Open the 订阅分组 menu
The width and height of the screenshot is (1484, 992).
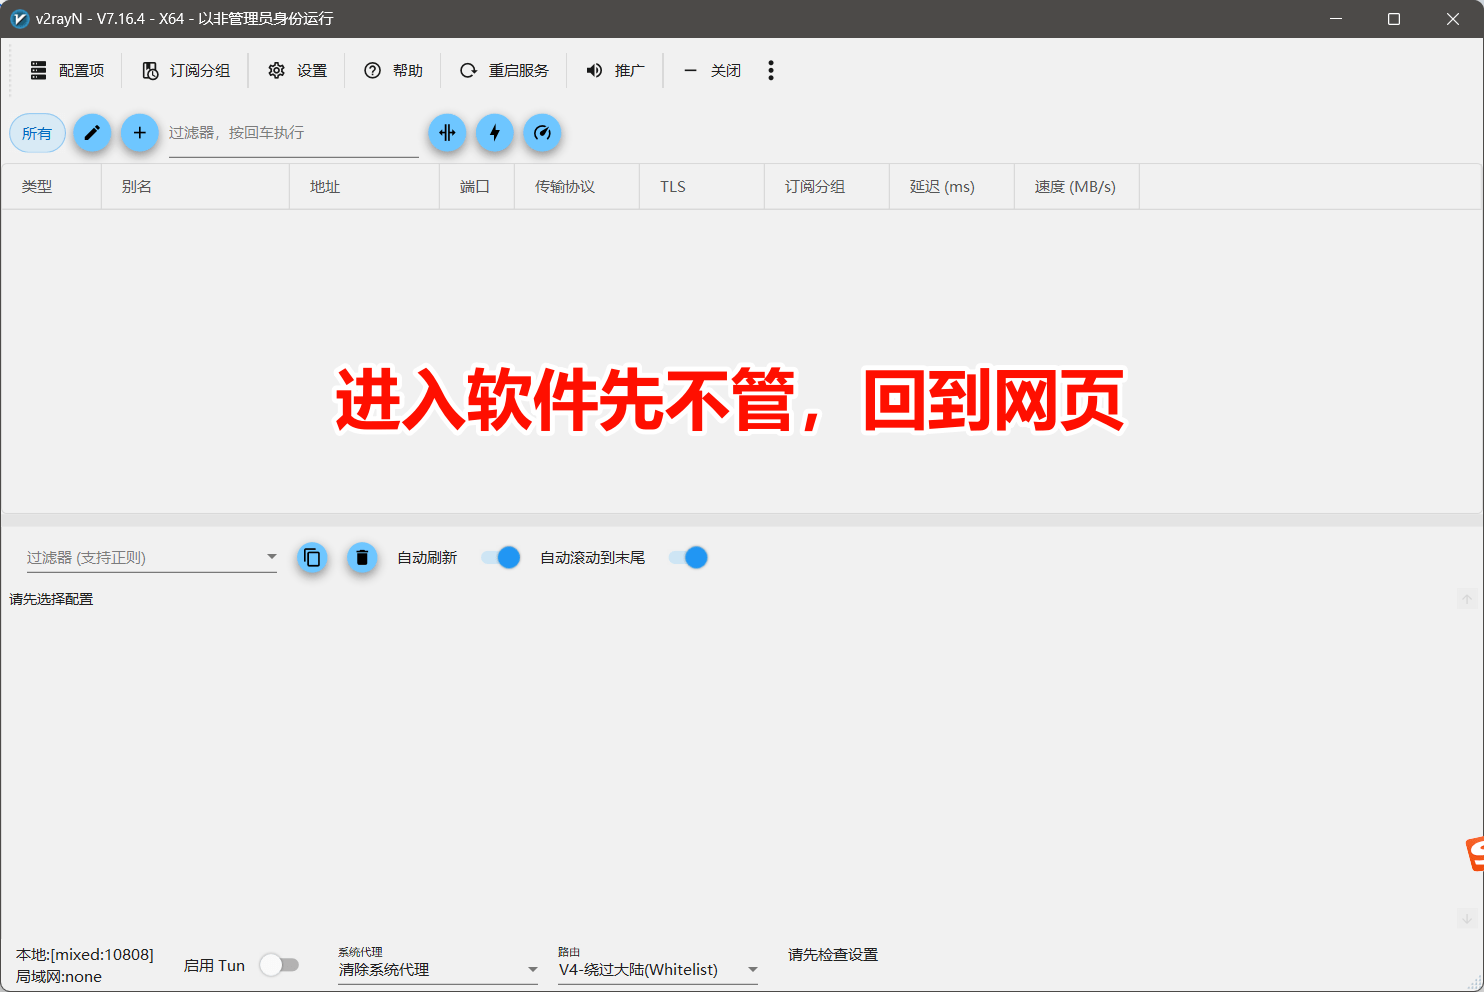point(186,70)
